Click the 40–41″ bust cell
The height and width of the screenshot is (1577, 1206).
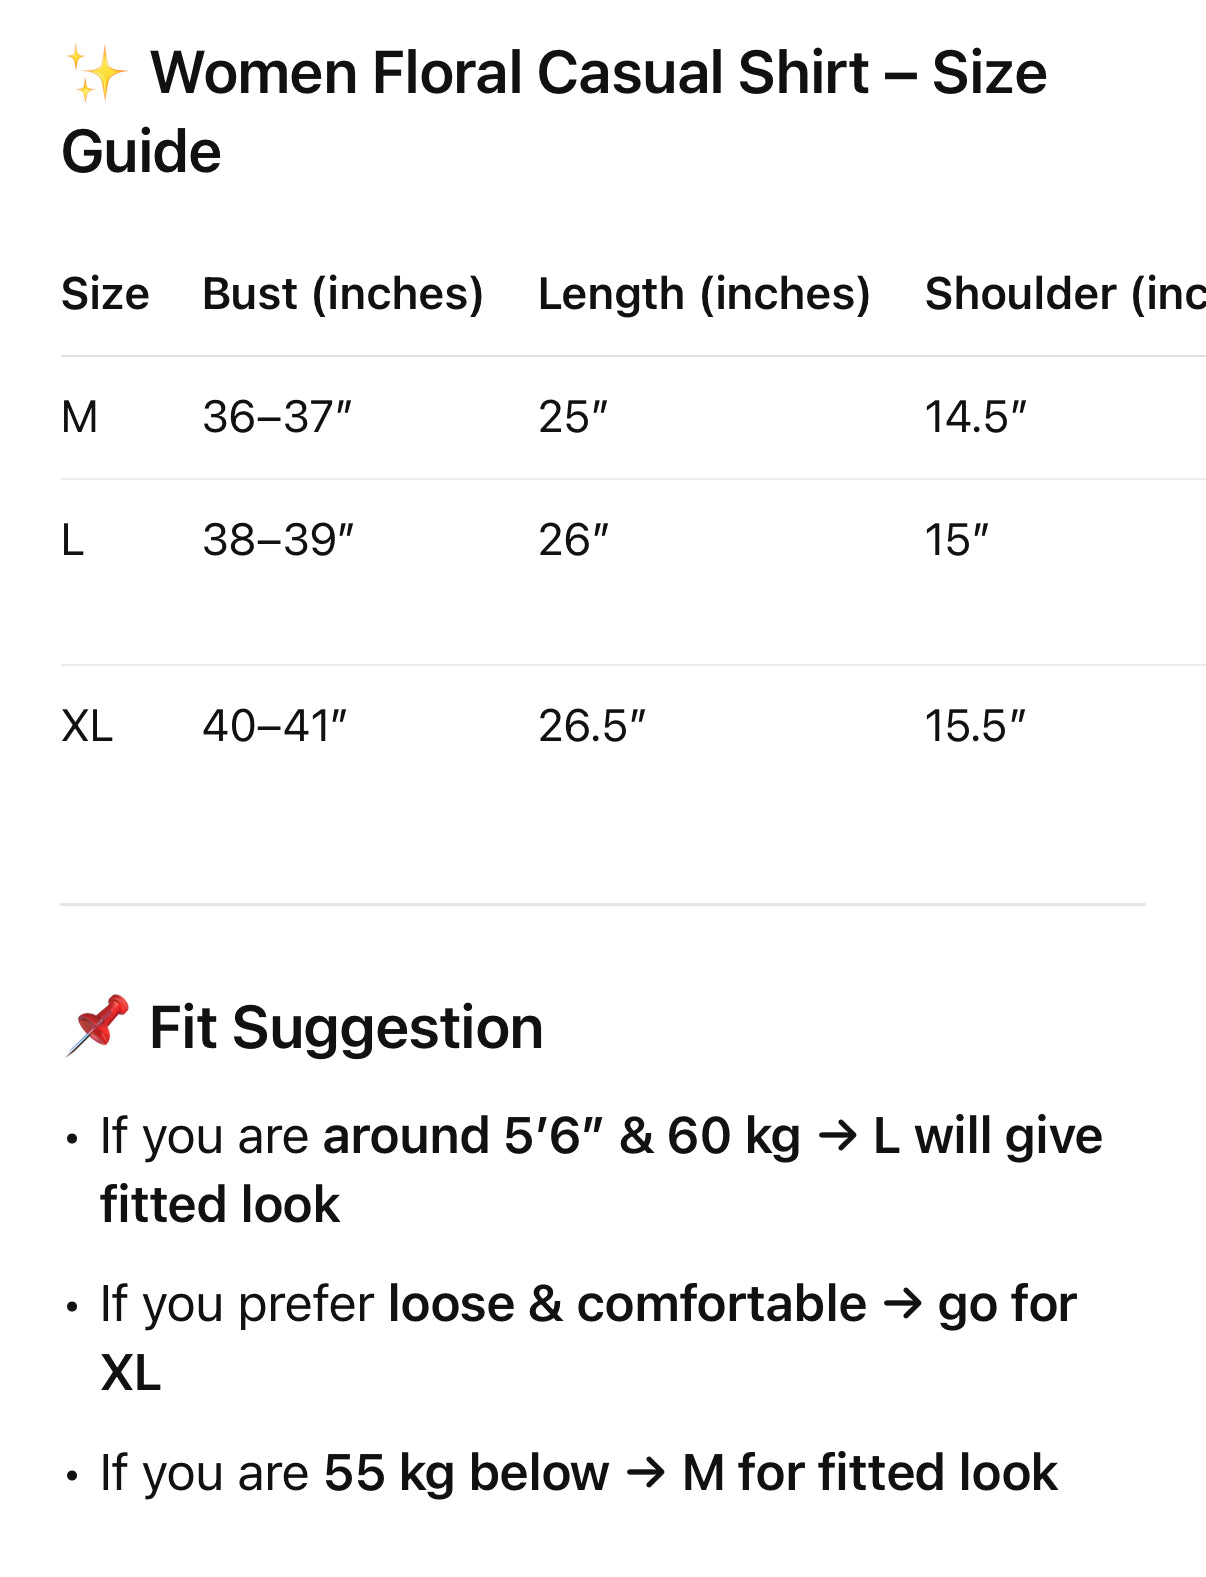pyautogui.click(x=274, y=726)
